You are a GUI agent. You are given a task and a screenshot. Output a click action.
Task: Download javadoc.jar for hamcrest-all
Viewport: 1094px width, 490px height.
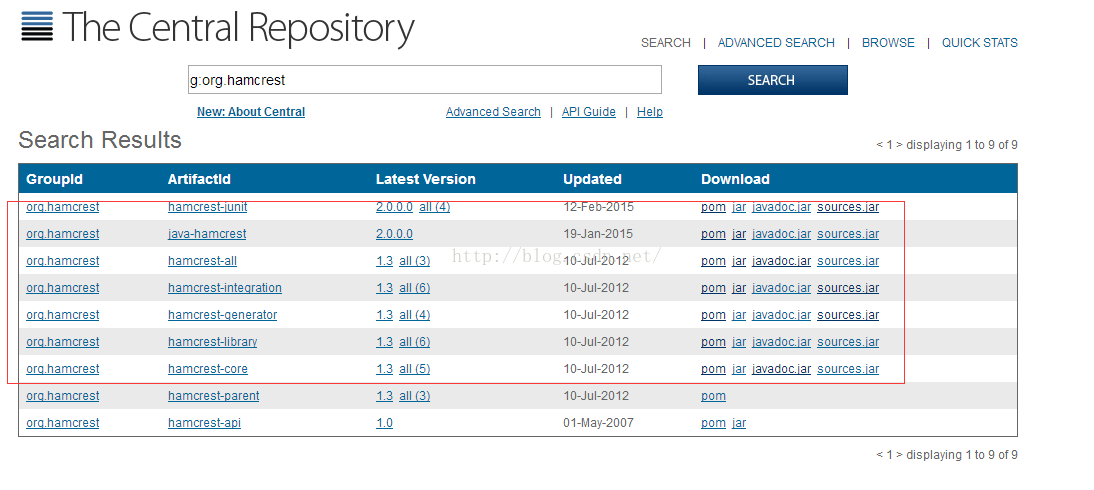[x=781, y=261]
